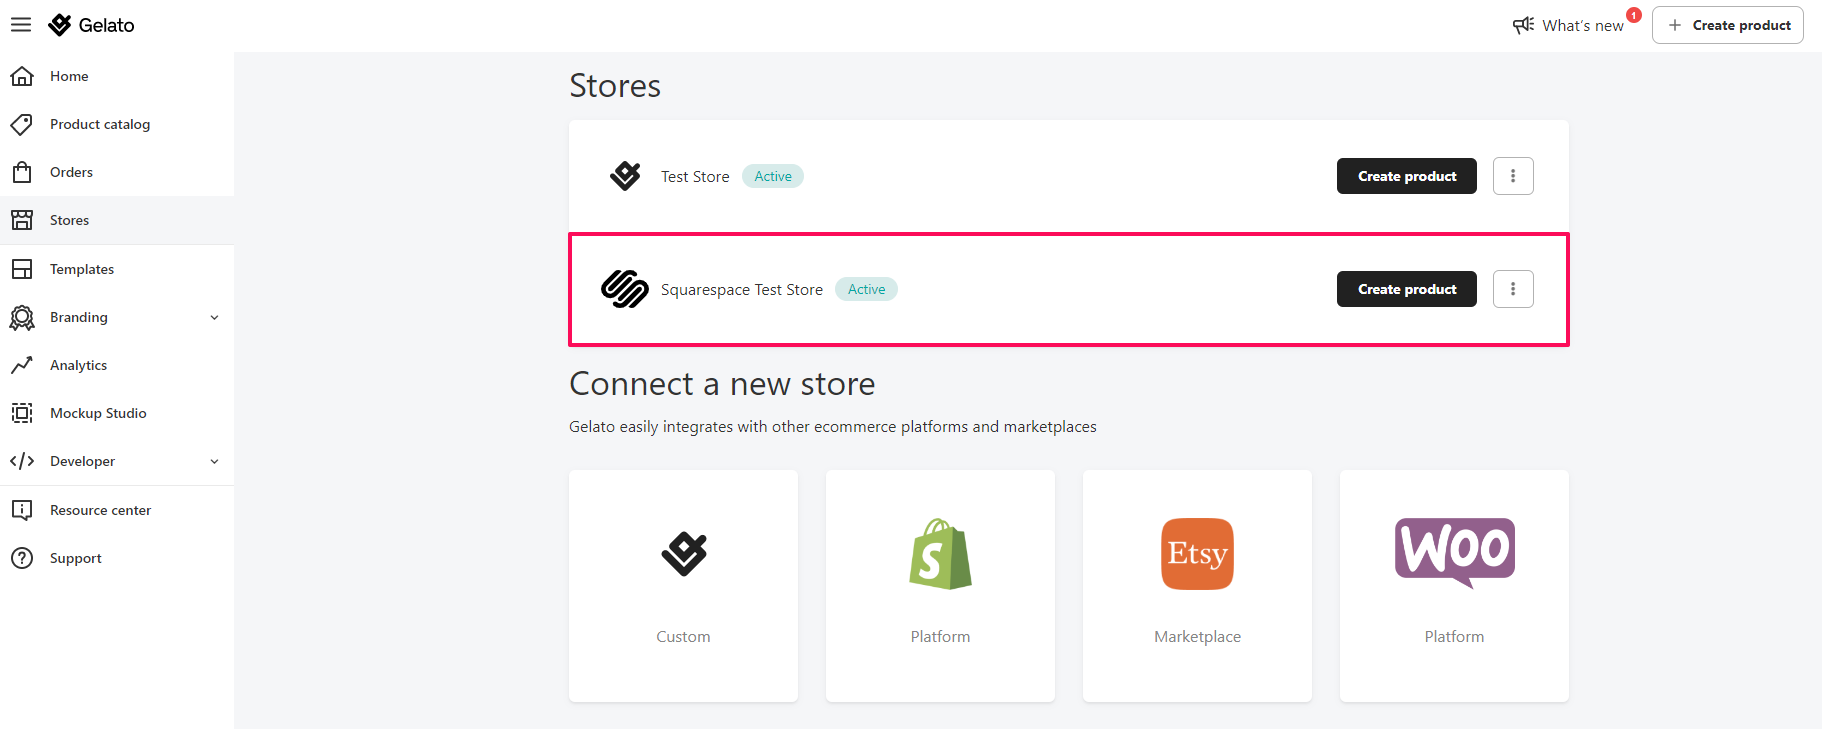Click the Resource center info icon
The width and height of the screenshot is (1822, 729).
[x=22, y=510]
